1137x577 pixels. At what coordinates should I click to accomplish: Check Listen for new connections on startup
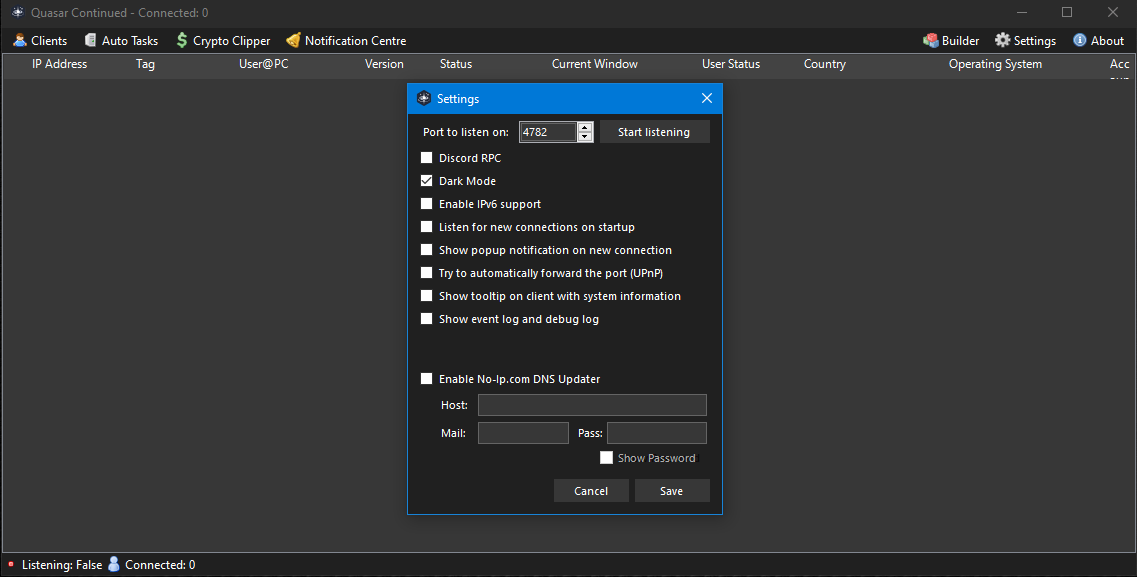pyautogui.click(x=426, y=227)
